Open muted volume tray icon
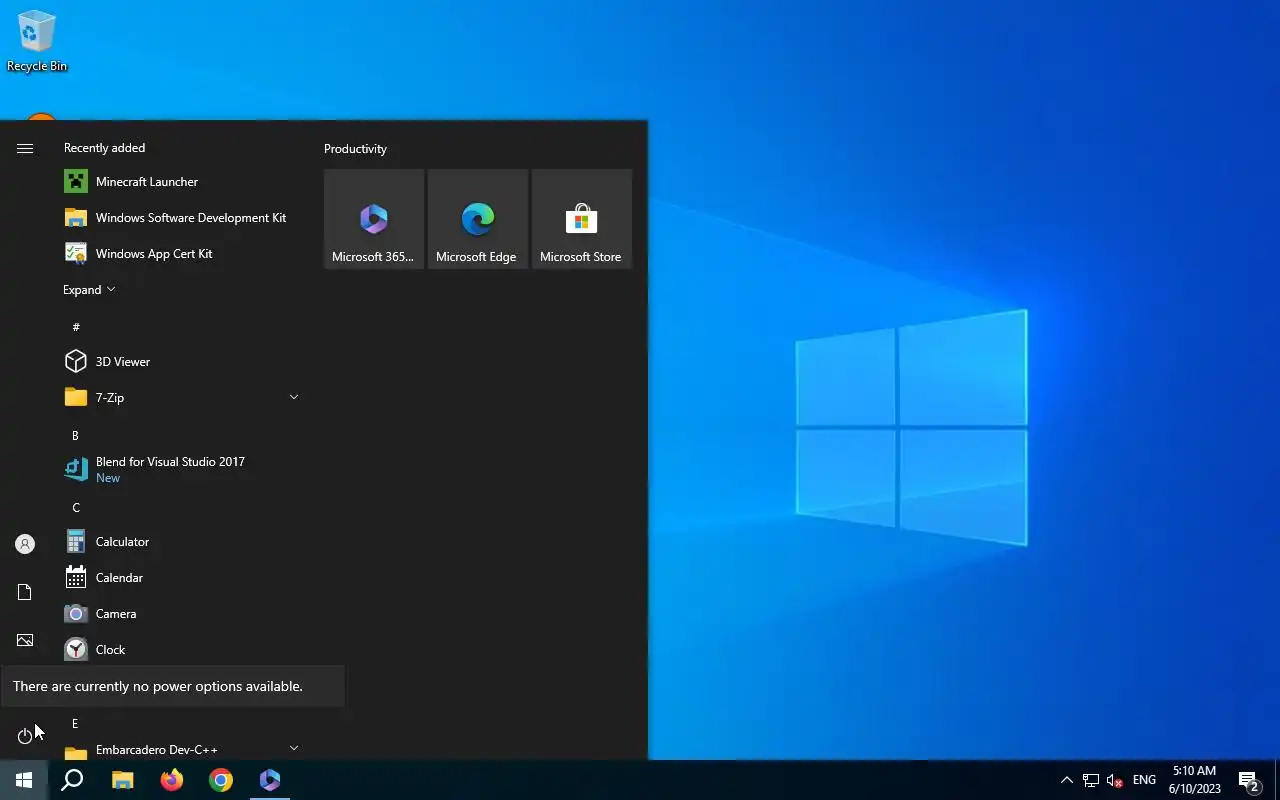The width and height of the screenshot is (1280, 800). pyautogui.click(x=1115, y=780)
